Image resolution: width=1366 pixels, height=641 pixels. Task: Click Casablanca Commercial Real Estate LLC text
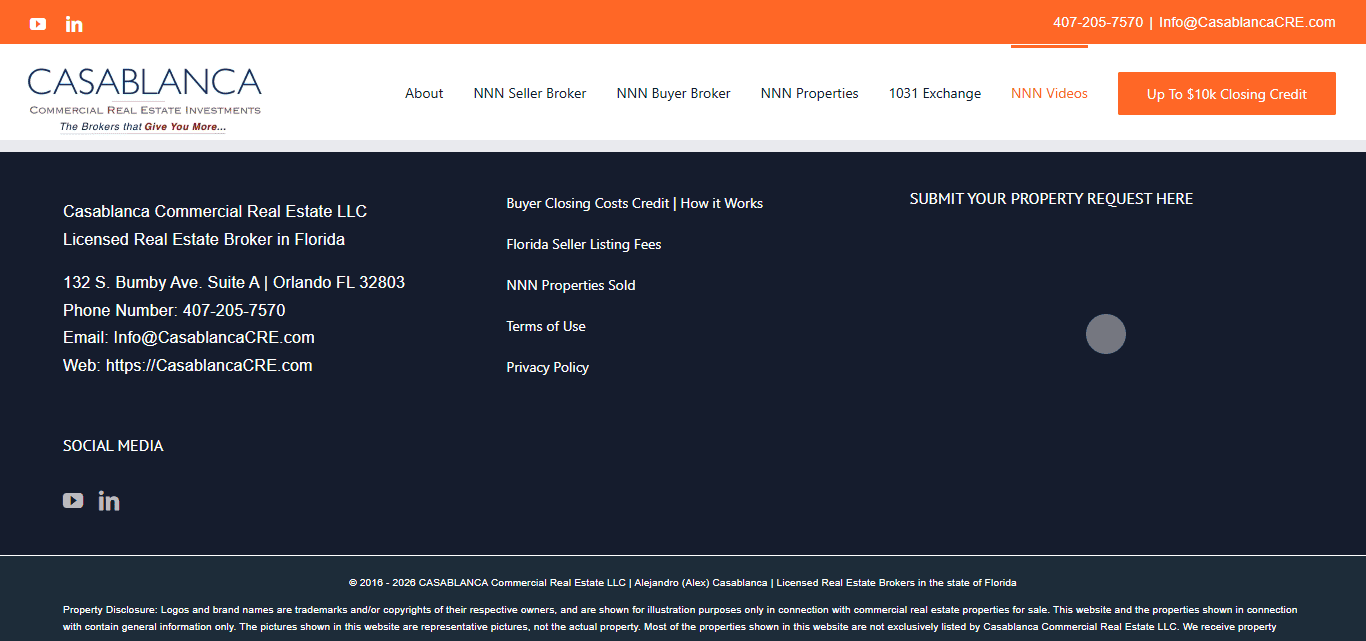(x=215, y=212)
